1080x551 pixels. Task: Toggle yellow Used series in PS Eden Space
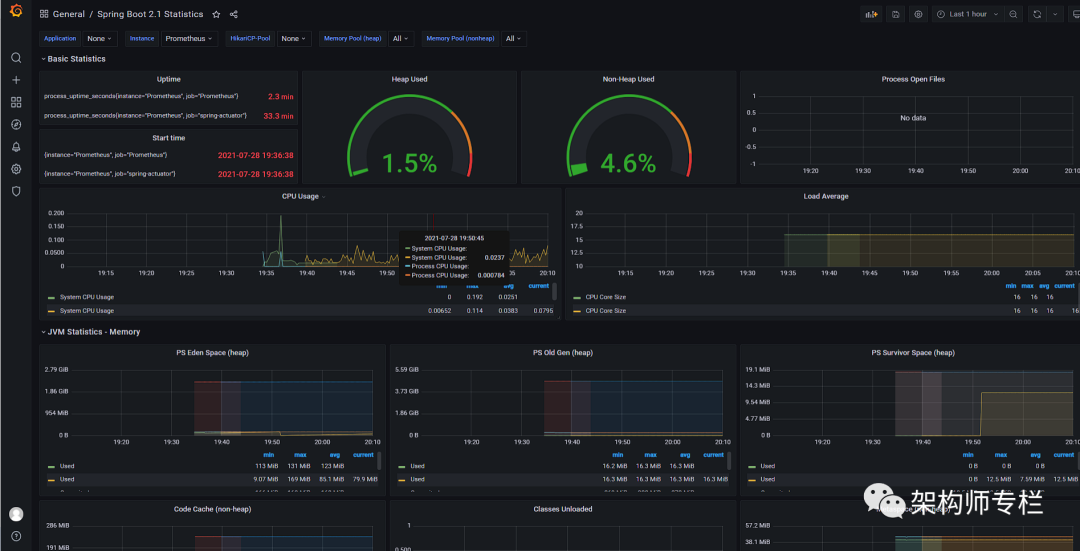click(x=67, y=479)
